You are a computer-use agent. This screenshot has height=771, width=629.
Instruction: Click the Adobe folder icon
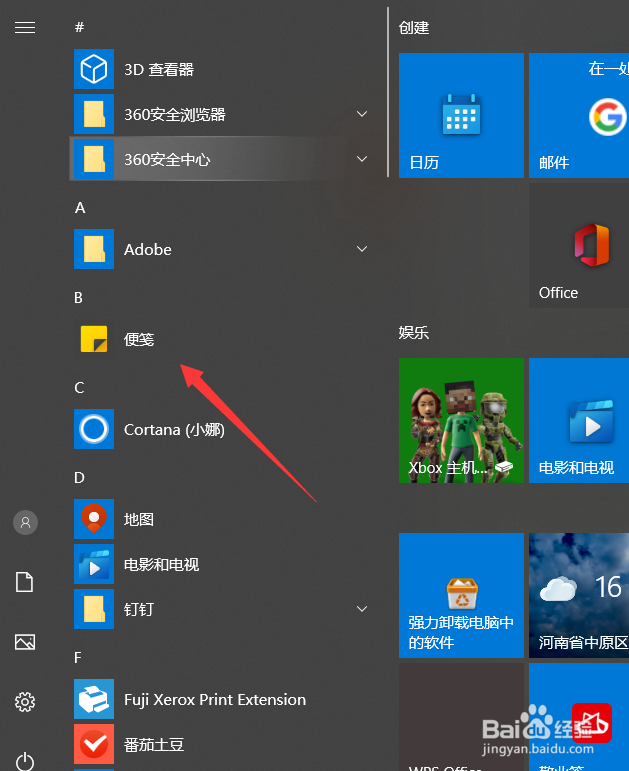(94, 249)
